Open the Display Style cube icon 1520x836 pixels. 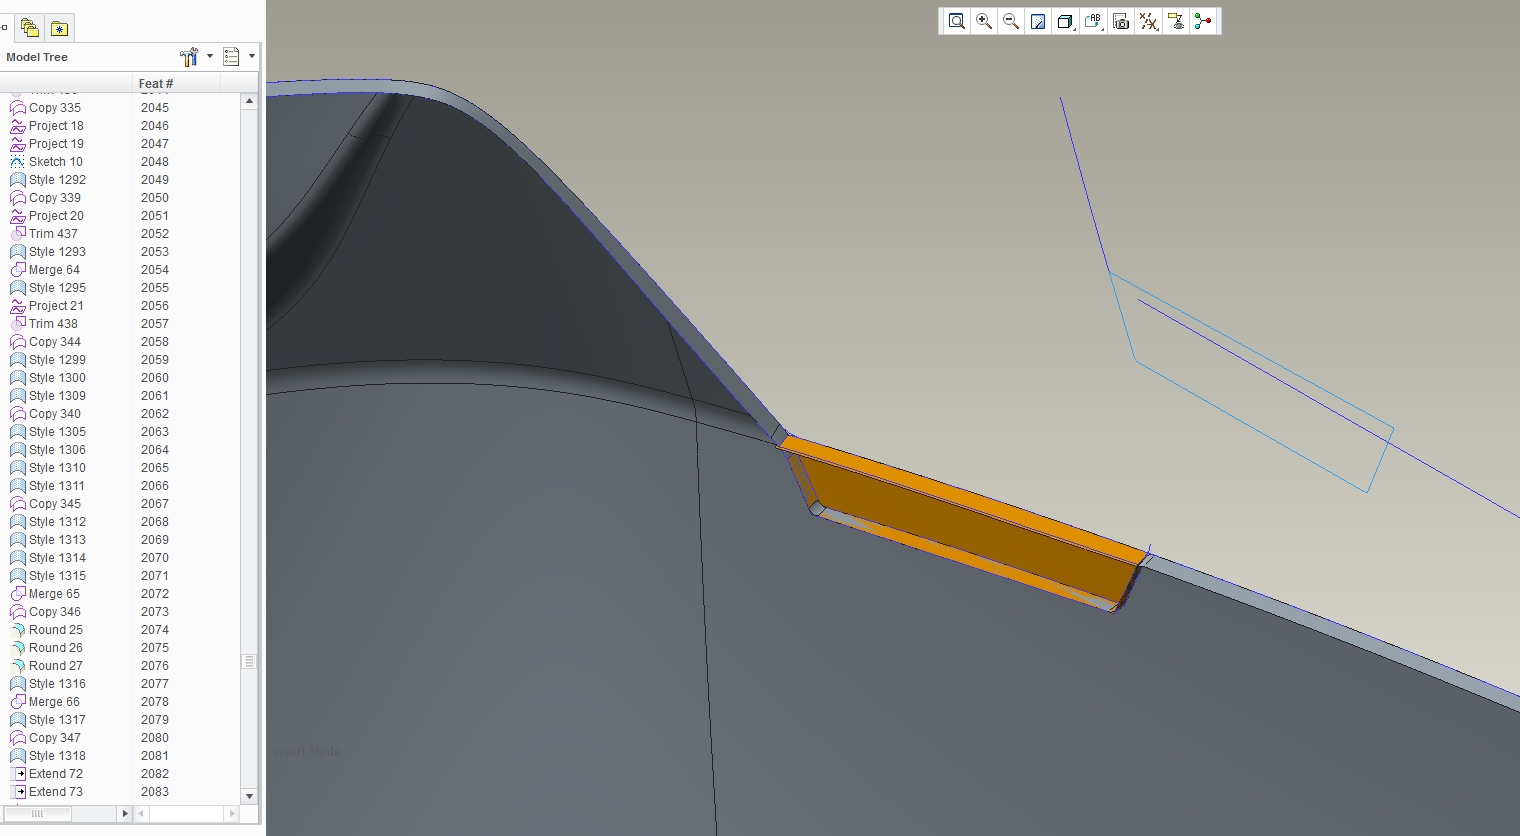[x=1065, y=21]
